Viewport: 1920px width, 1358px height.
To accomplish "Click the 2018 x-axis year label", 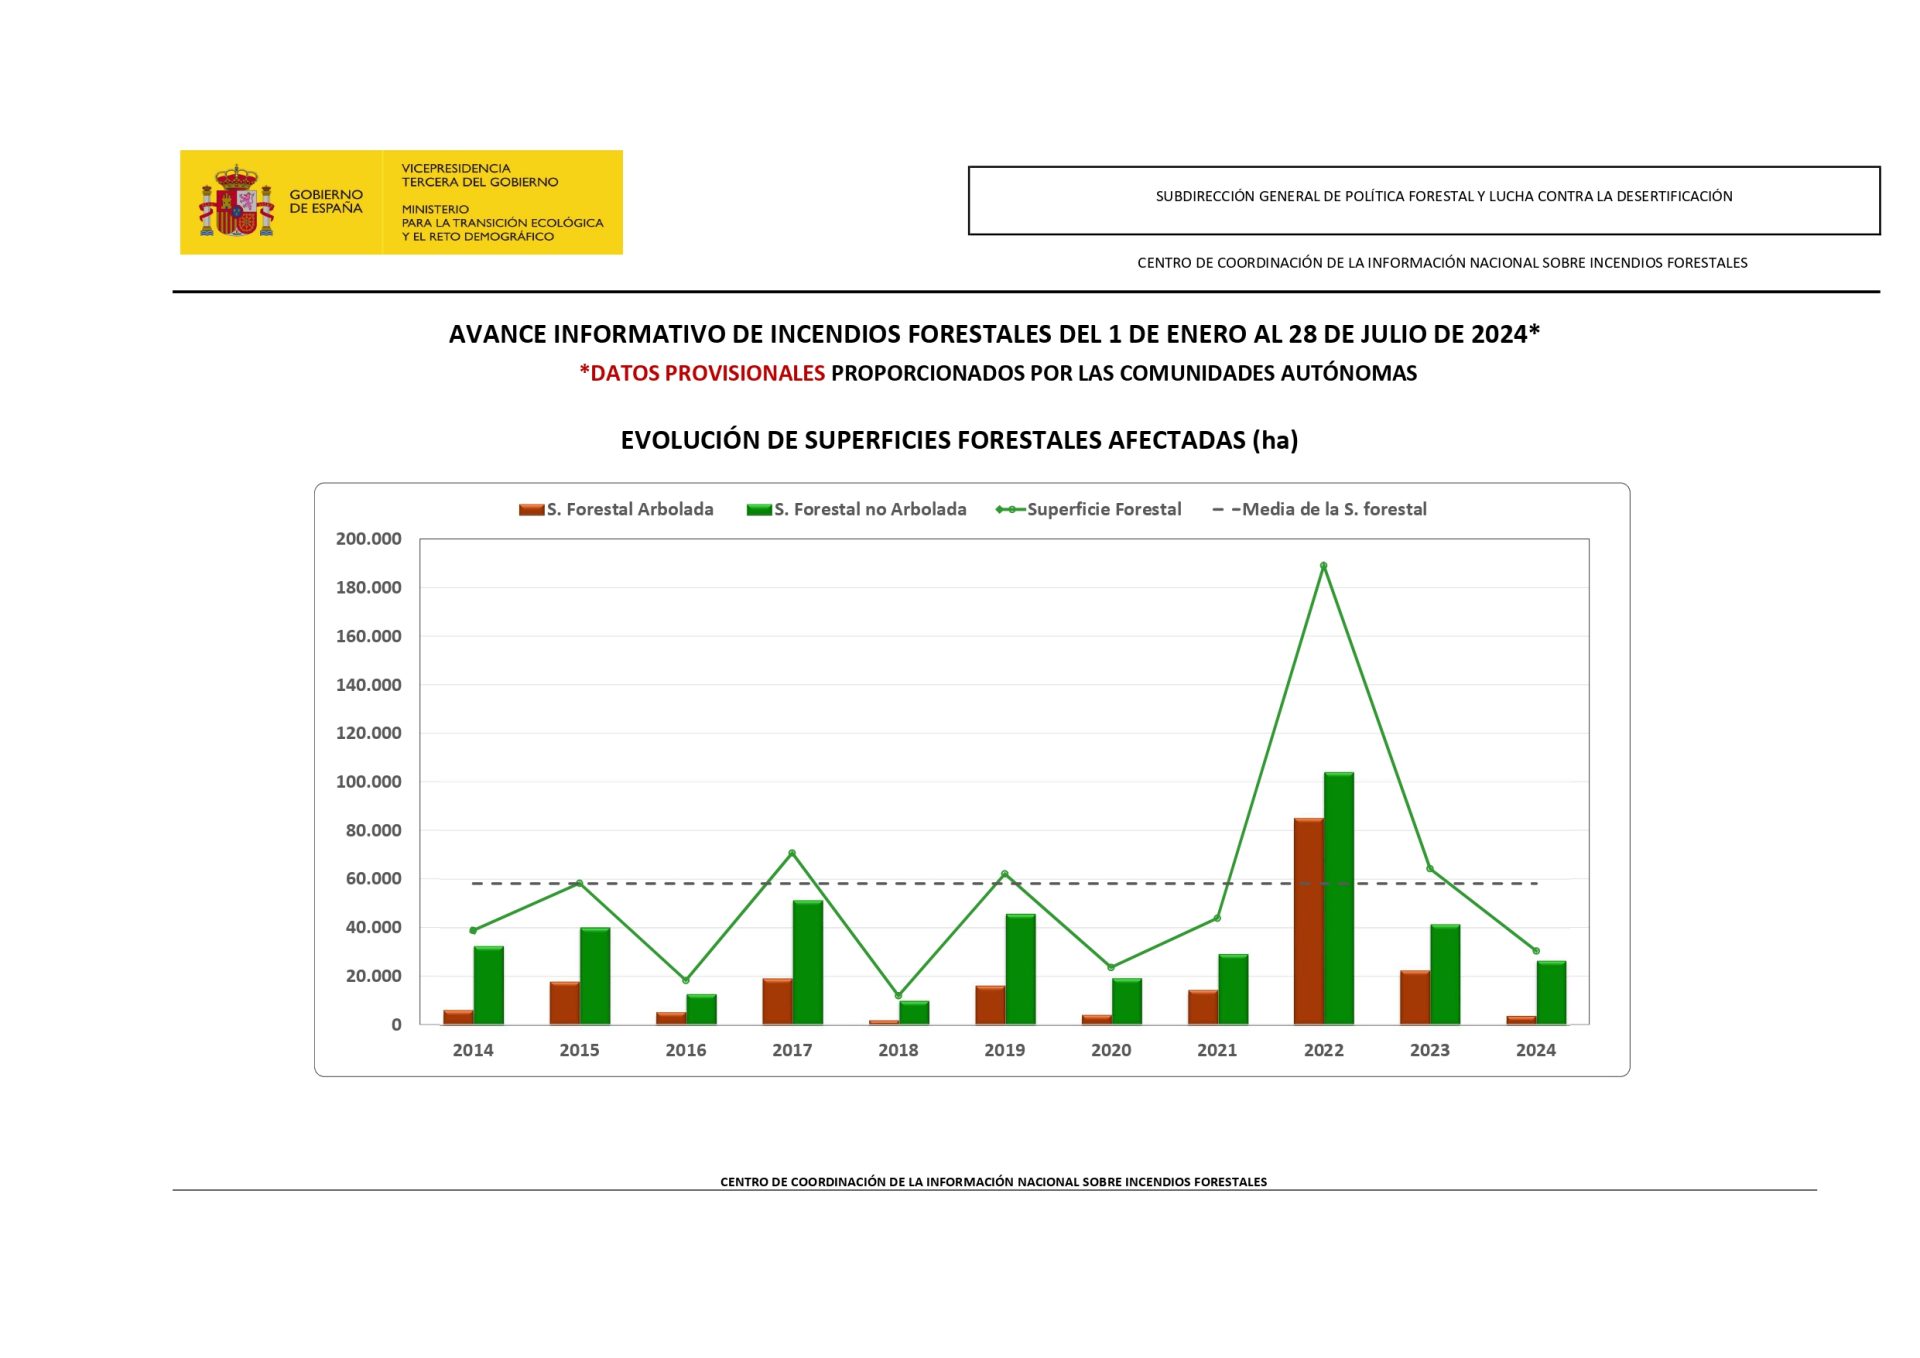I will click(x=898, y=1050).
